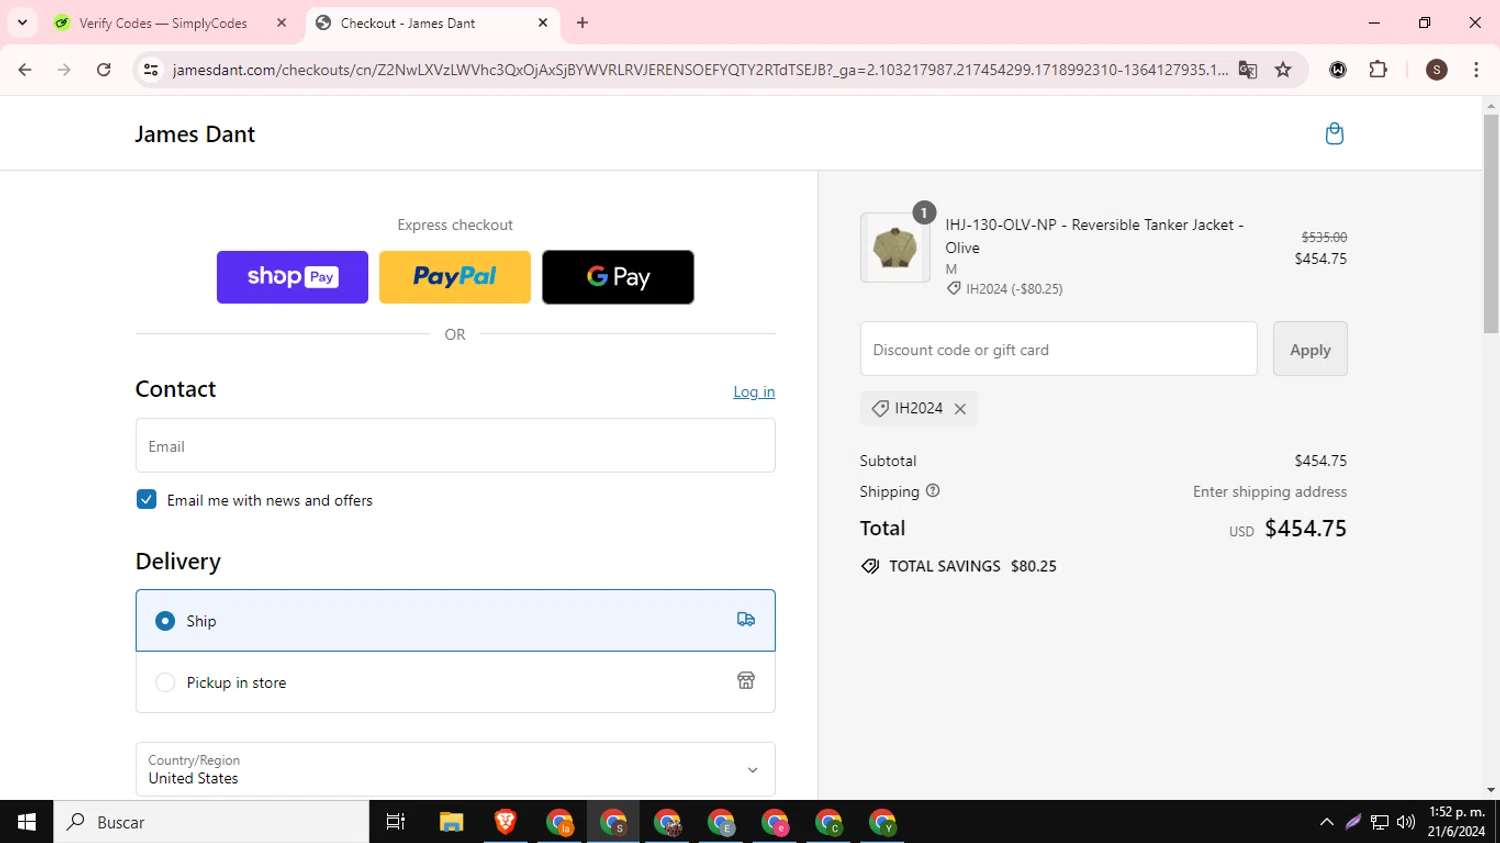The image size is (1500, 843).
Task: Open File Explorer from the taskbar
Action: (x=451, y=822)
